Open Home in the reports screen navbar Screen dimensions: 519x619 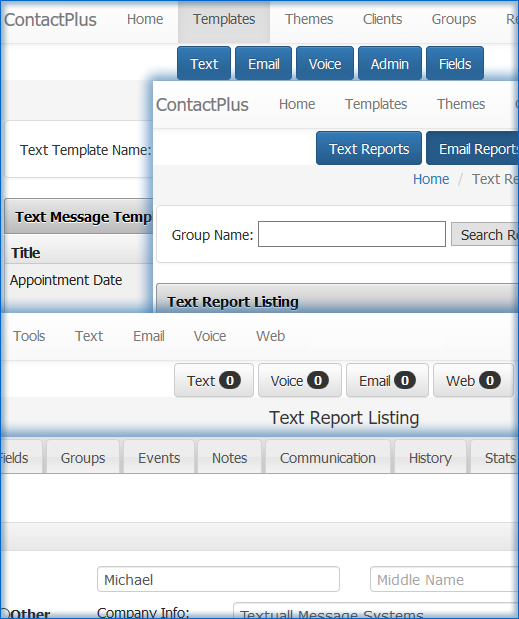coord(297,104)
